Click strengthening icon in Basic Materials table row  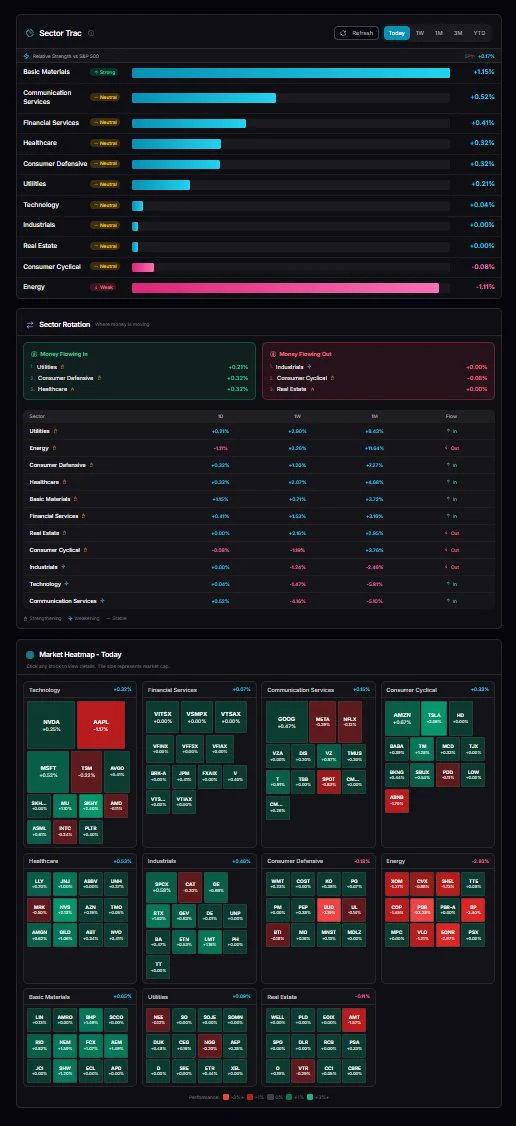pyautogui.click(x=75, y=498)
